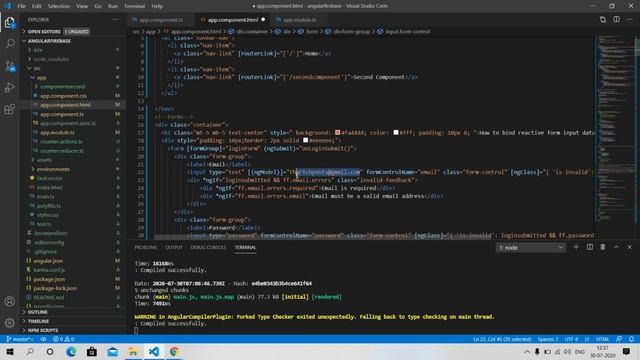Close the terminal panel
This screenshot has height=360, width=640.
coord(629,247)
